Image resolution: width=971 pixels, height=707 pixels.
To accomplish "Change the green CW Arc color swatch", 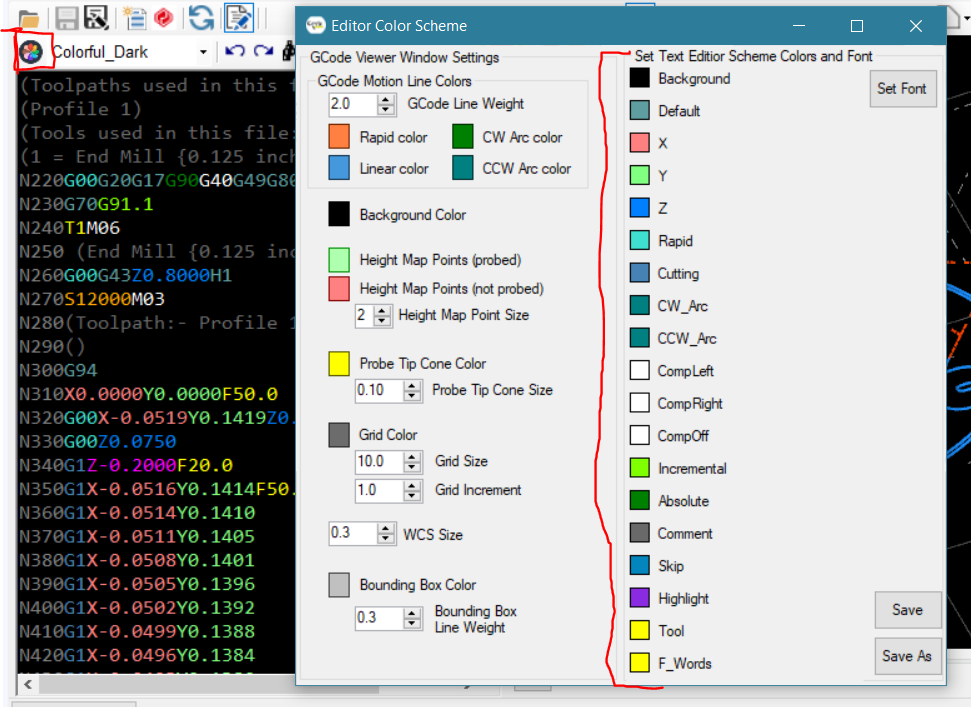I will [463, 136].
